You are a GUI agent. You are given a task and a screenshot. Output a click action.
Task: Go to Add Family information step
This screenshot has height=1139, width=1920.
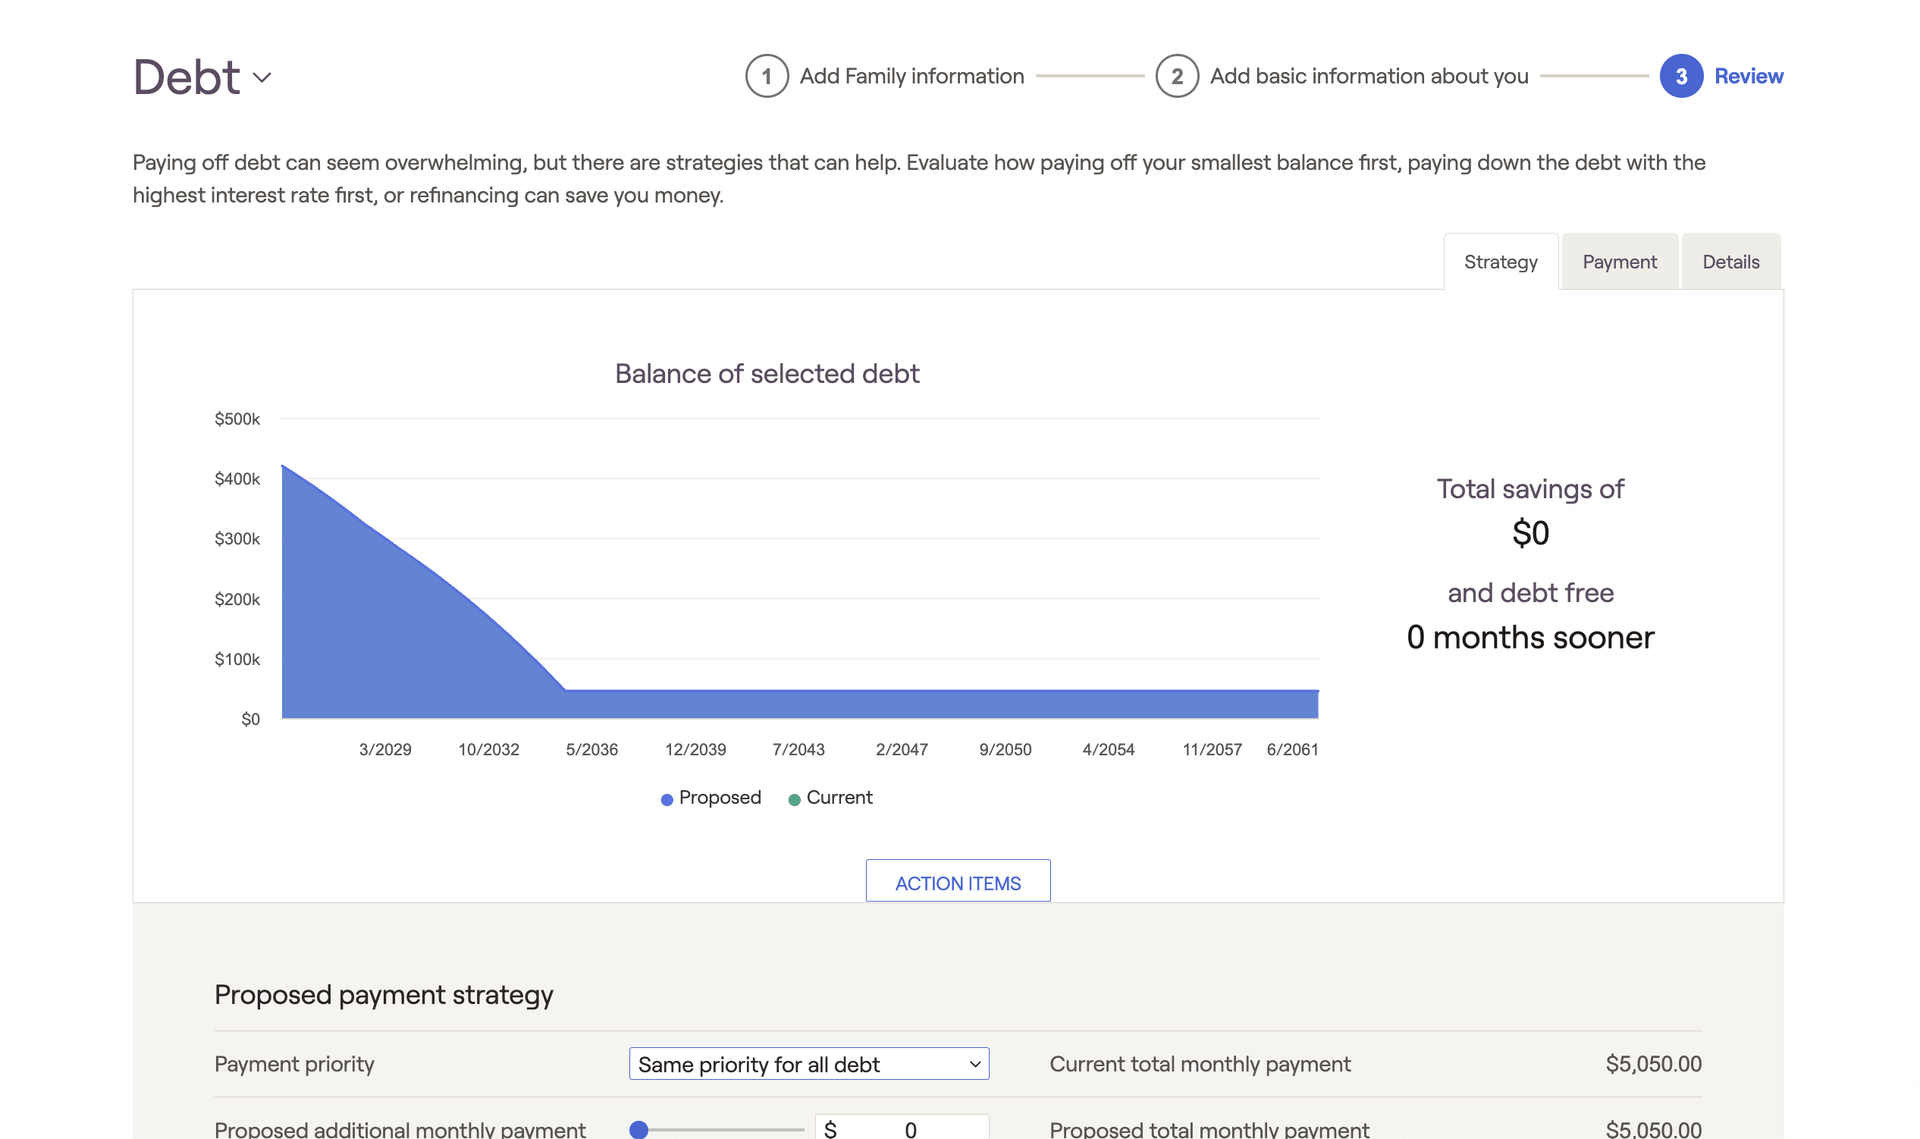pos(911,76)
